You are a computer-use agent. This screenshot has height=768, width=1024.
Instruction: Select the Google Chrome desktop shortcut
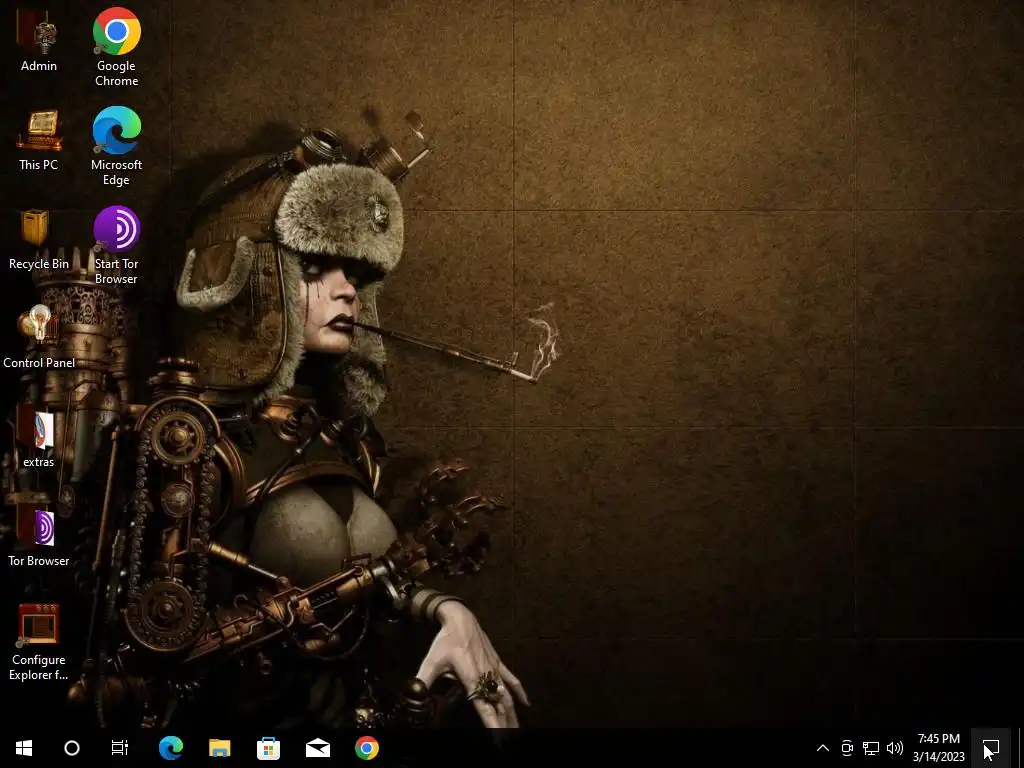tap(116, 47)
